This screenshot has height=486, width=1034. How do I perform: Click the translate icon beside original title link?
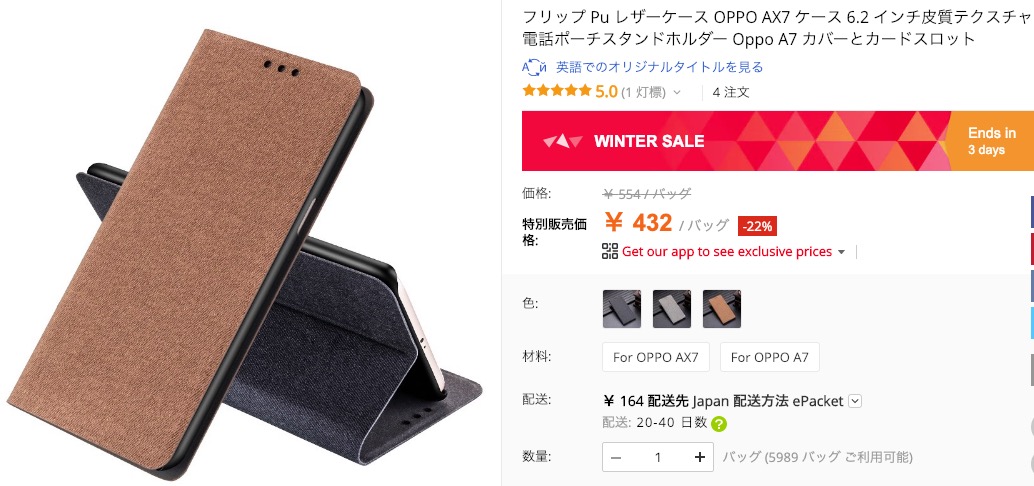click(x=535, y=67)
